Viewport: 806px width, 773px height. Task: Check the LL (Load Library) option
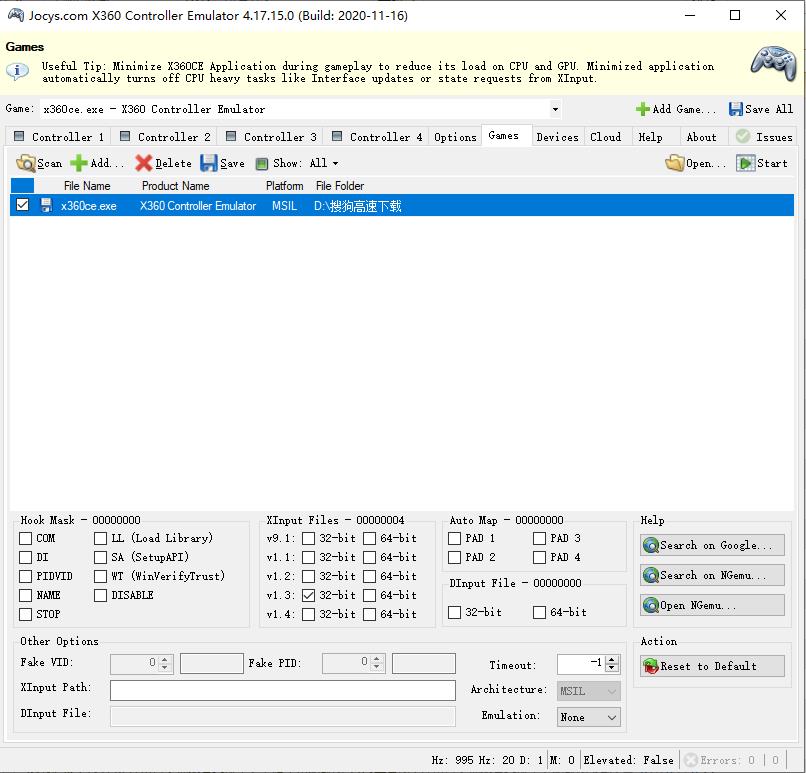pos(100,538)
